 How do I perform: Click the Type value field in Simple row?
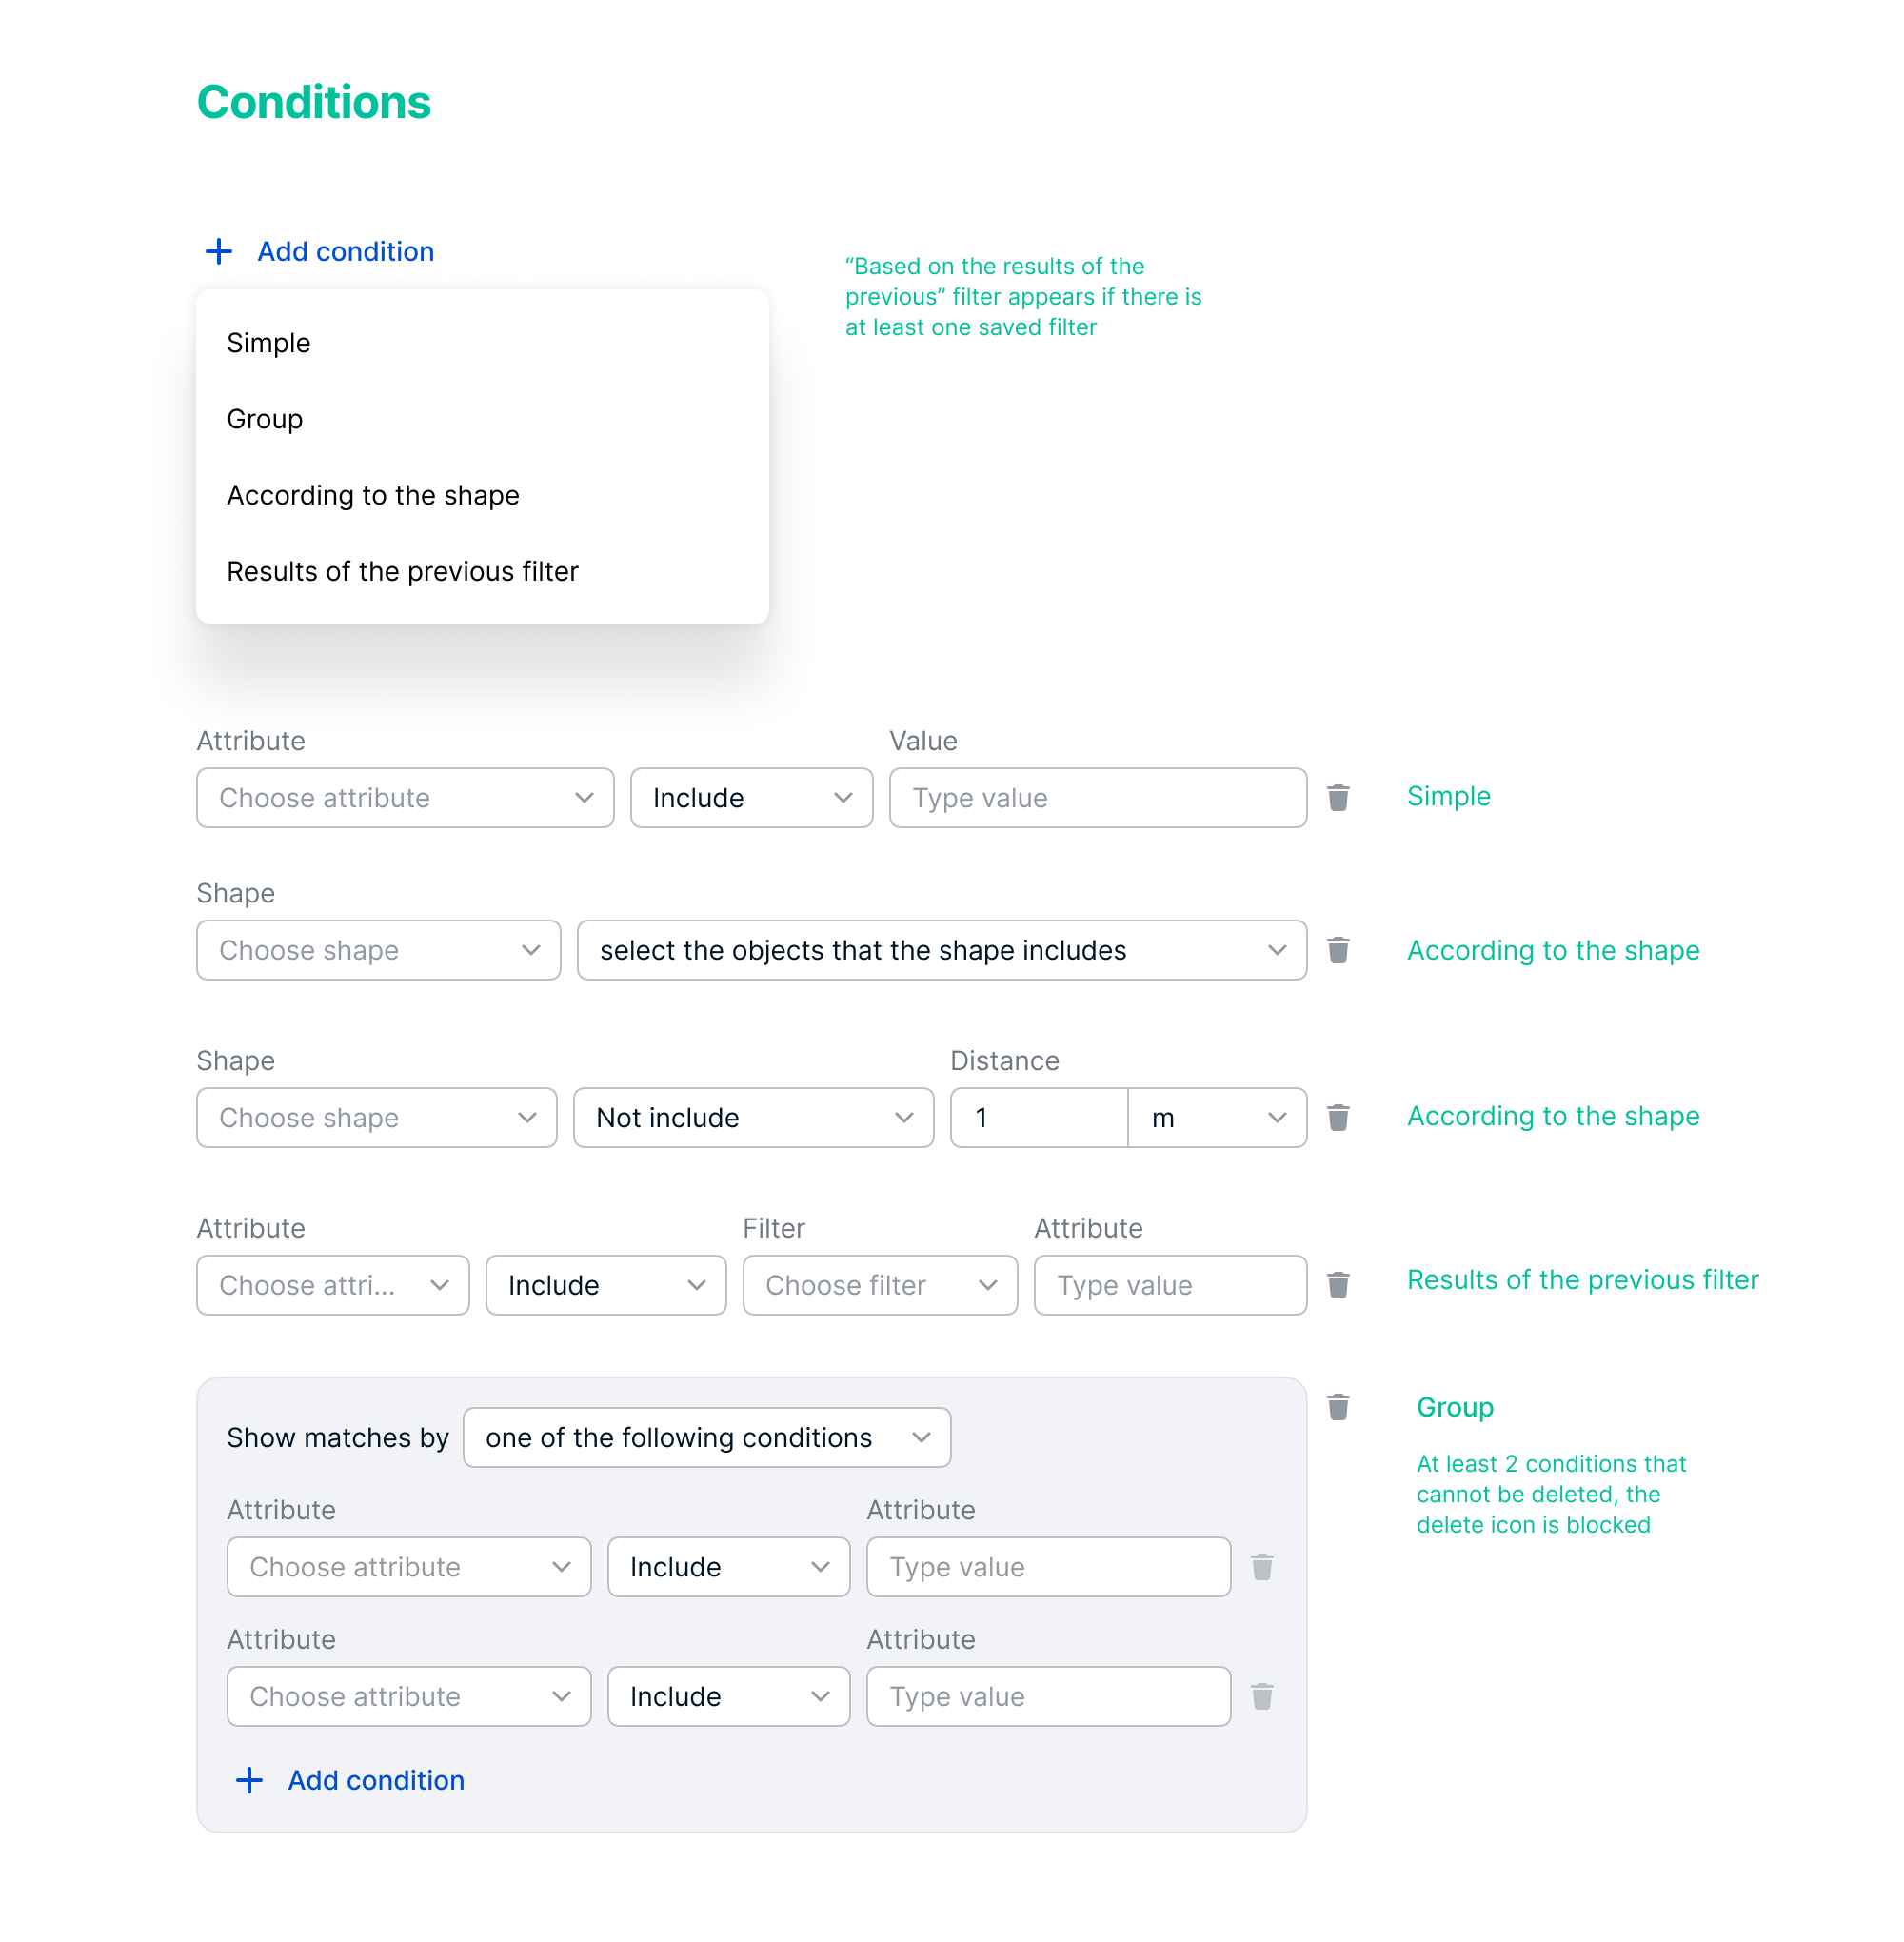(1097, 798)
